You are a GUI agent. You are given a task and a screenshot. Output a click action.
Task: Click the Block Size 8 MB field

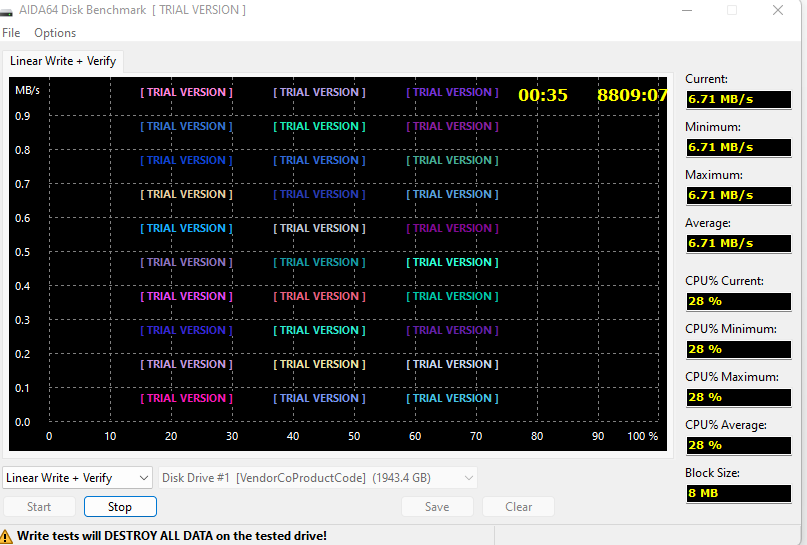pos(733,493)
